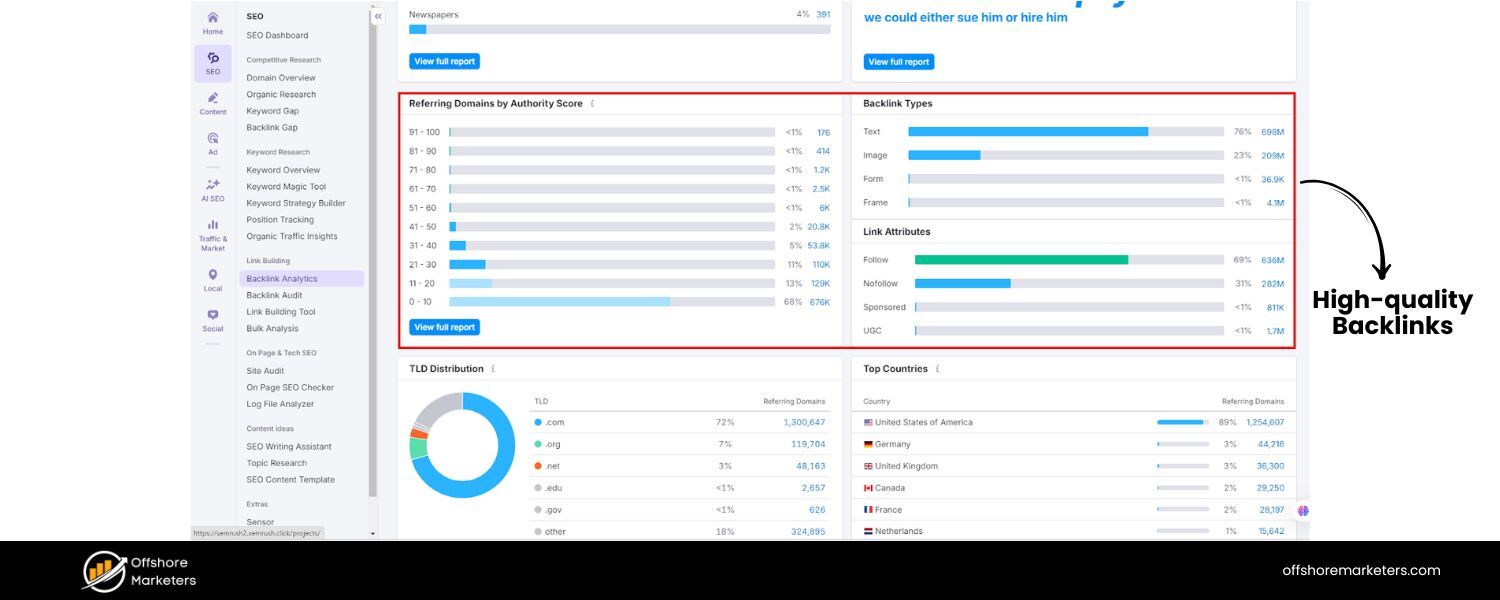1500x600 pixels.
Task: Select the Social icon in the sidebar
Action: [x=212, y=320]
